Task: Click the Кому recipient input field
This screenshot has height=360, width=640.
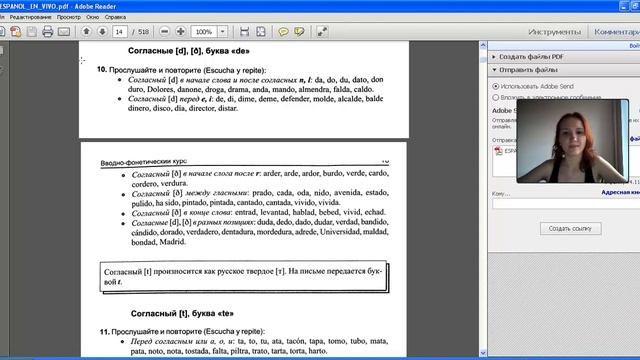Action: coord(566,204)
